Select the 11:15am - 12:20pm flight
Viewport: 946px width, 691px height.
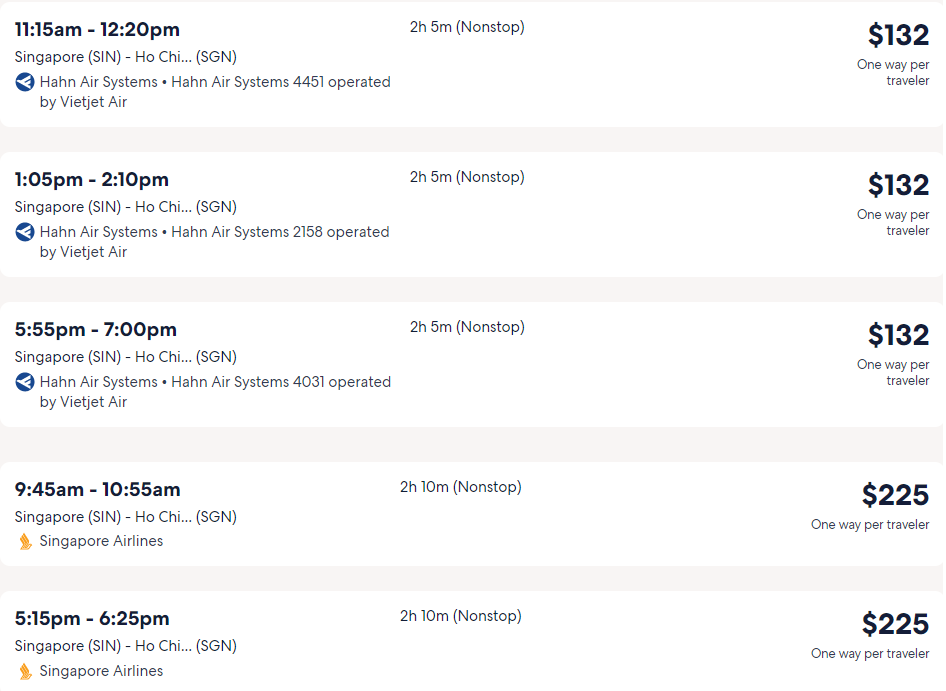(x=472, y=64)
